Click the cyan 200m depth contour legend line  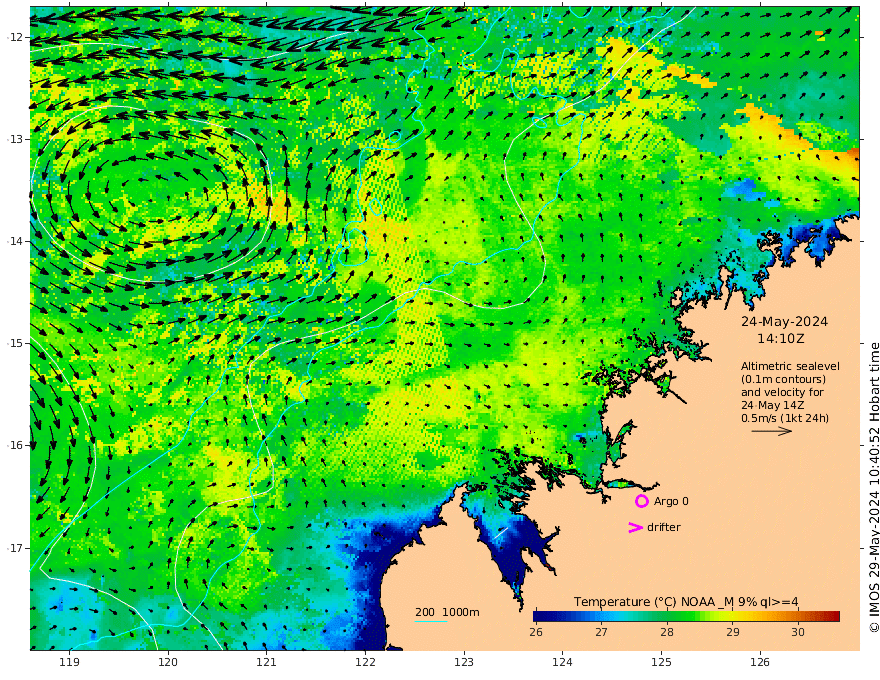click(x=430, y=621)
